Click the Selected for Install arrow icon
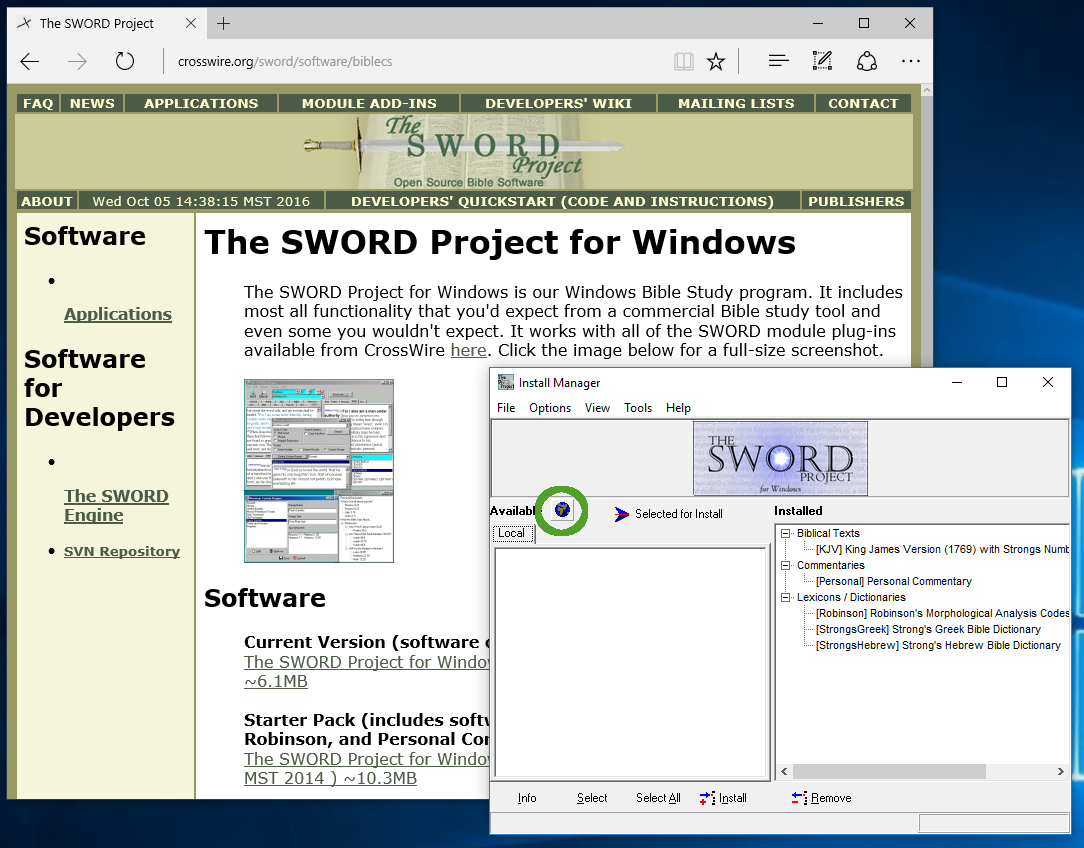1084x848 pixels. (622, 514)
